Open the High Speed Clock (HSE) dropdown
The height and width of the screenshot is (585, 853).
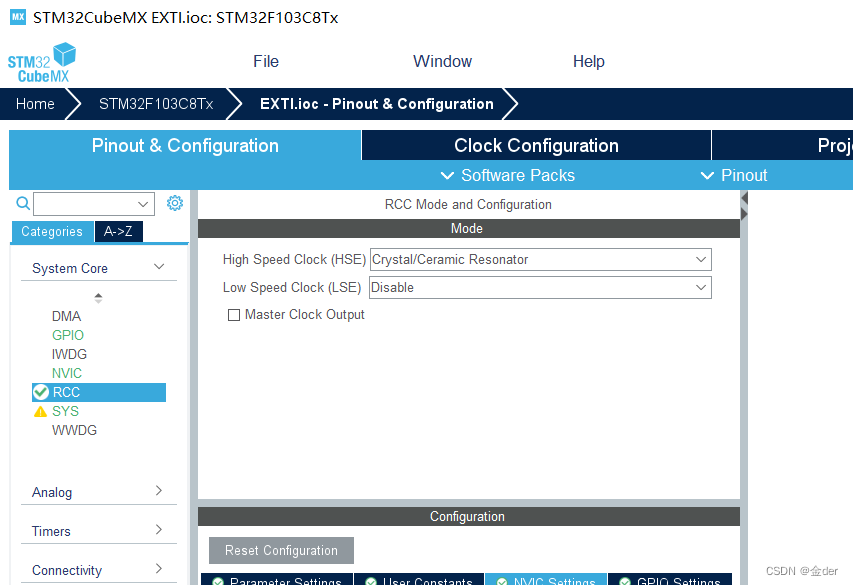[x=540, y=260]
